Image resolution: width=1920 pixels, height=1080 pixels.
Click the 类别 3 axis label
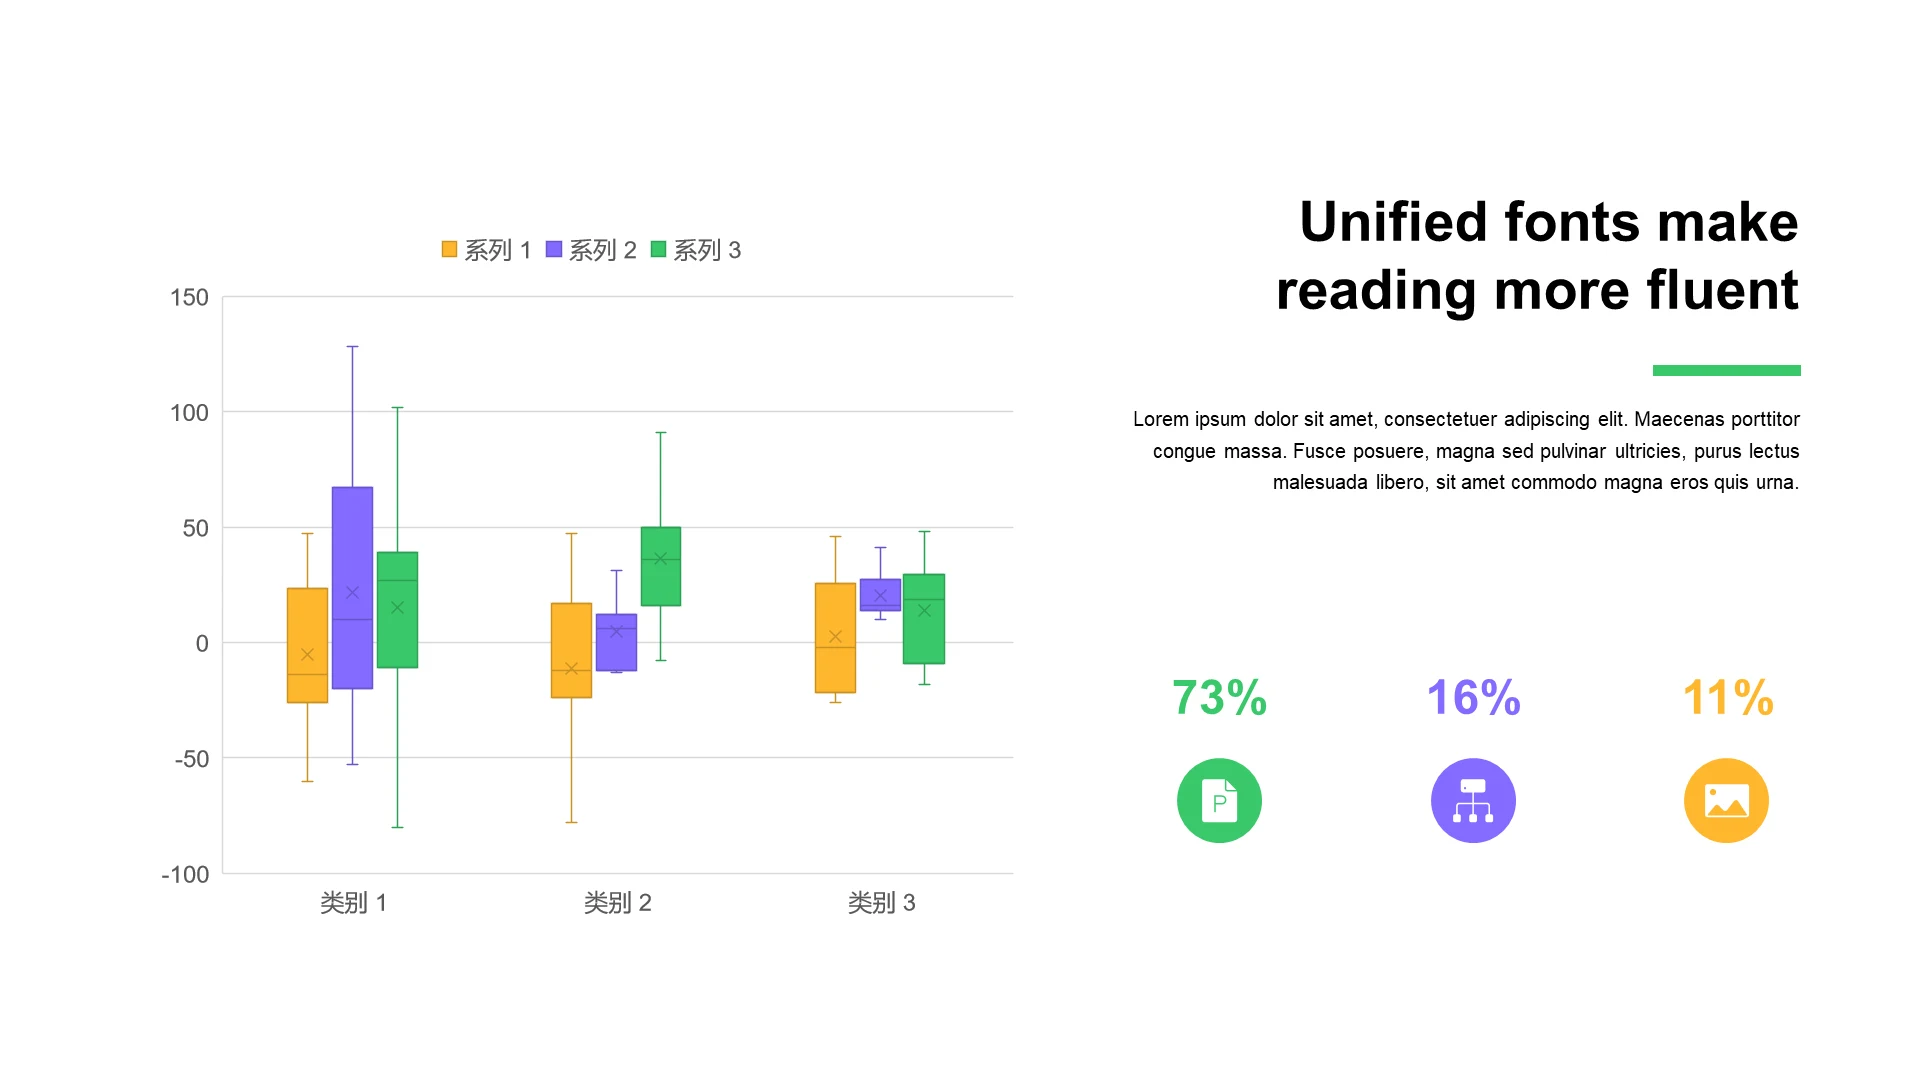881,903
